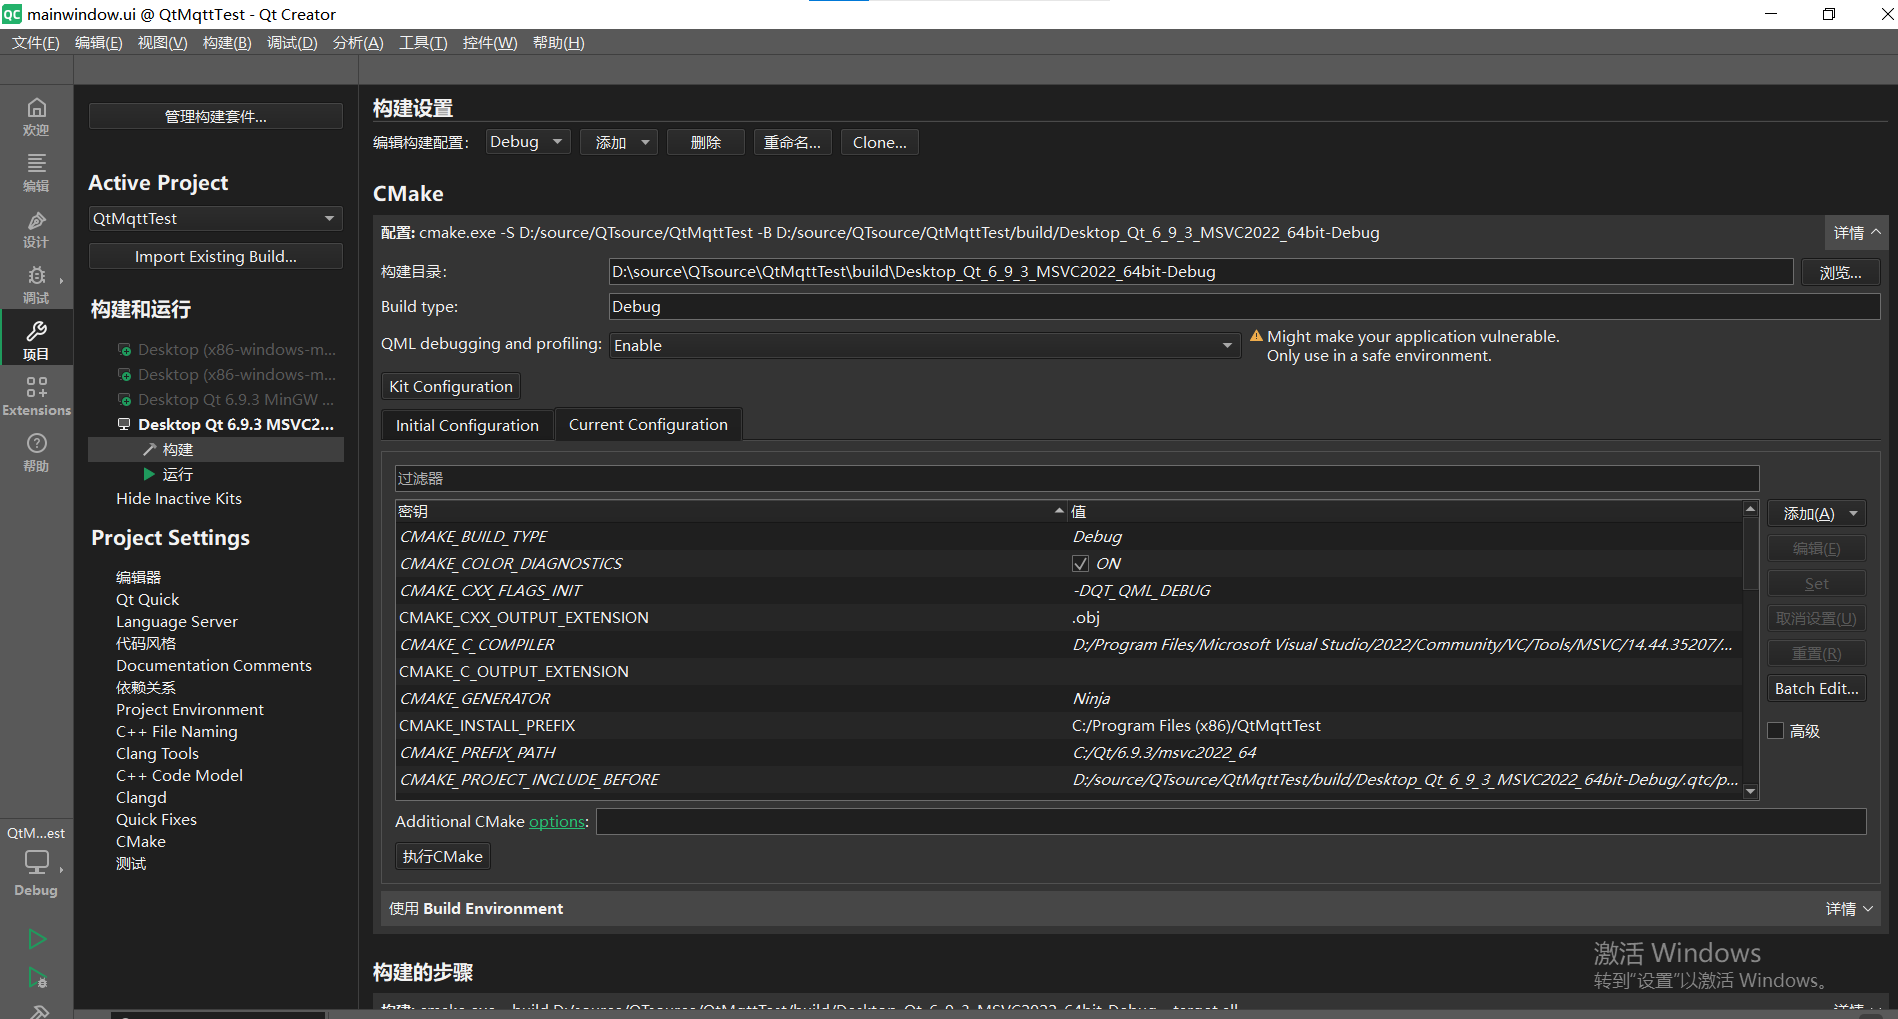Focus the Additional CMake options field
Viewport: 1898px width, 1019px height.
[x=1231, y=821]
